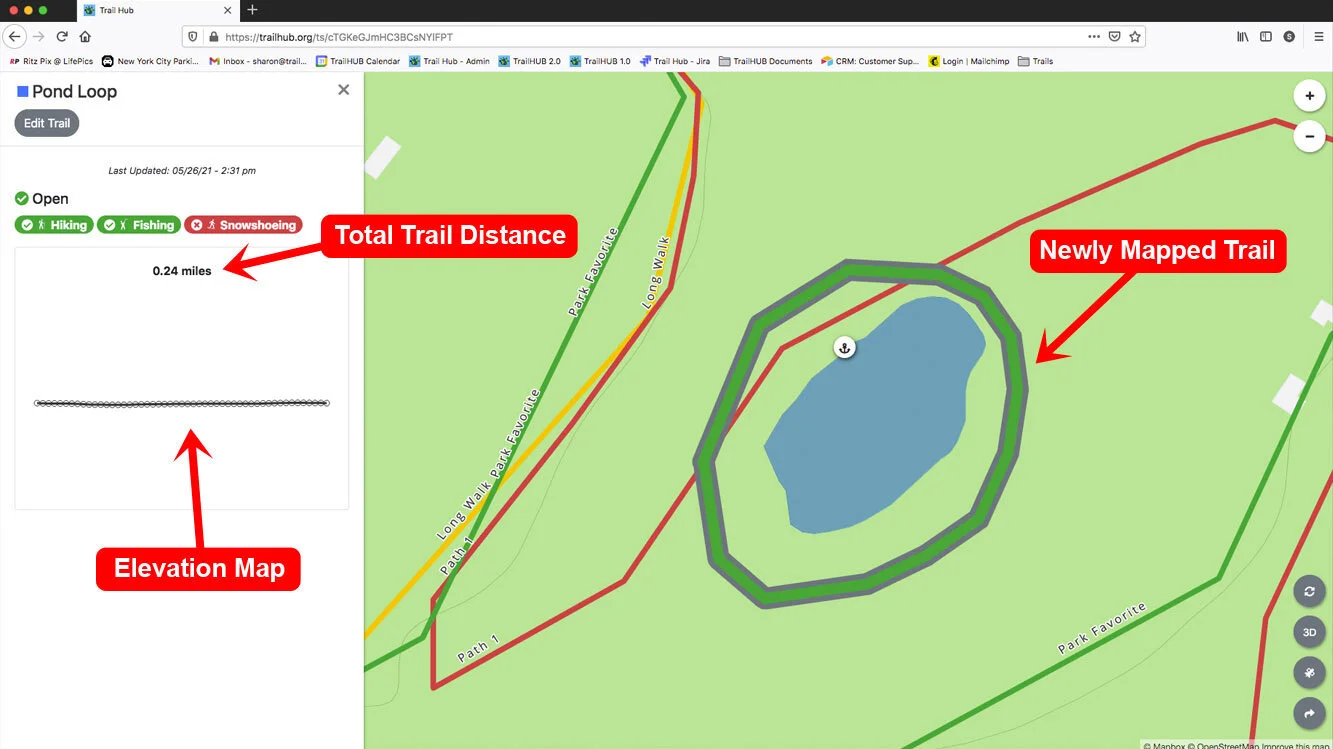Open the Ritz Pix @ LifePics bookmark
Screen dimensions: 1333x749
tap(51, 61)
